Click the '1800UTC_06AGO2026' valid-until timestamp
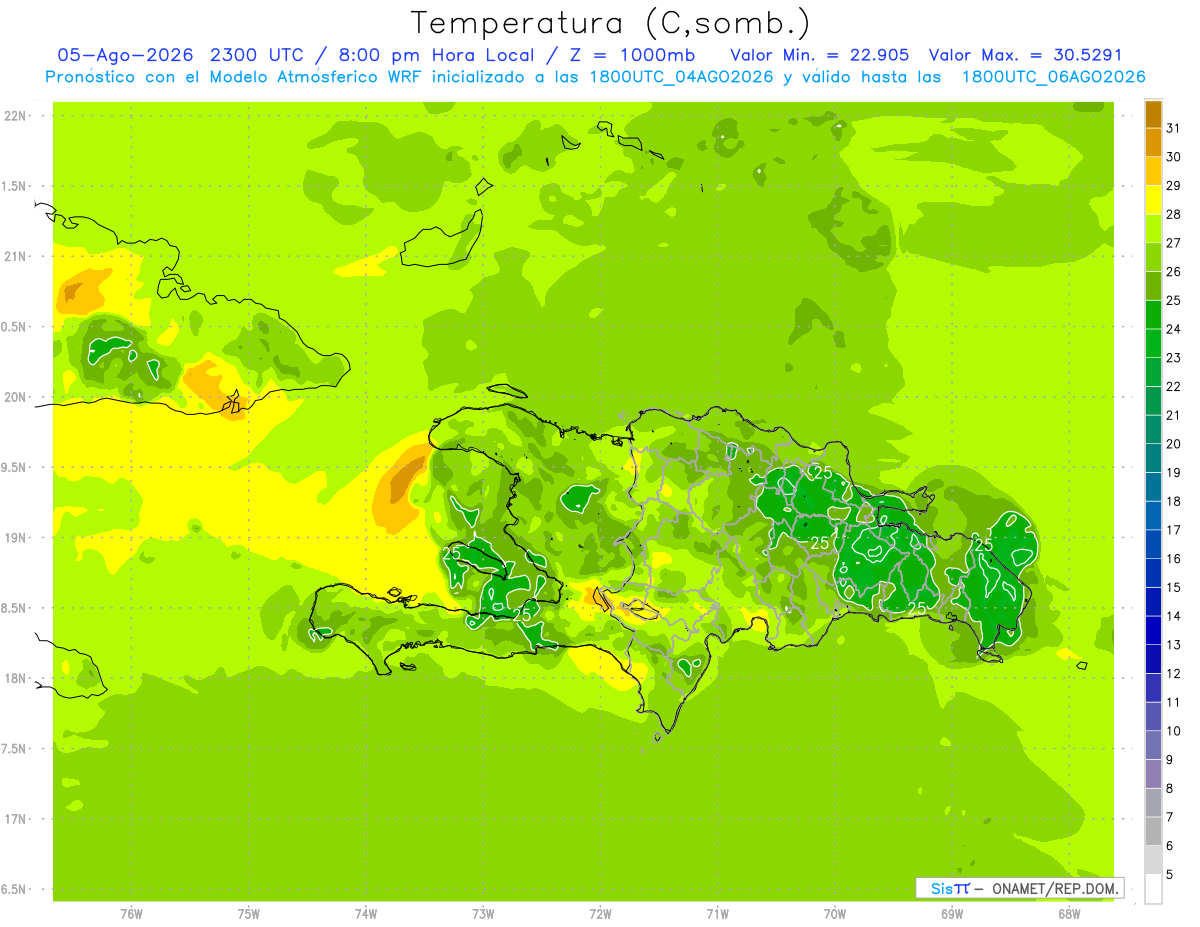 (x=1054, y=77)
